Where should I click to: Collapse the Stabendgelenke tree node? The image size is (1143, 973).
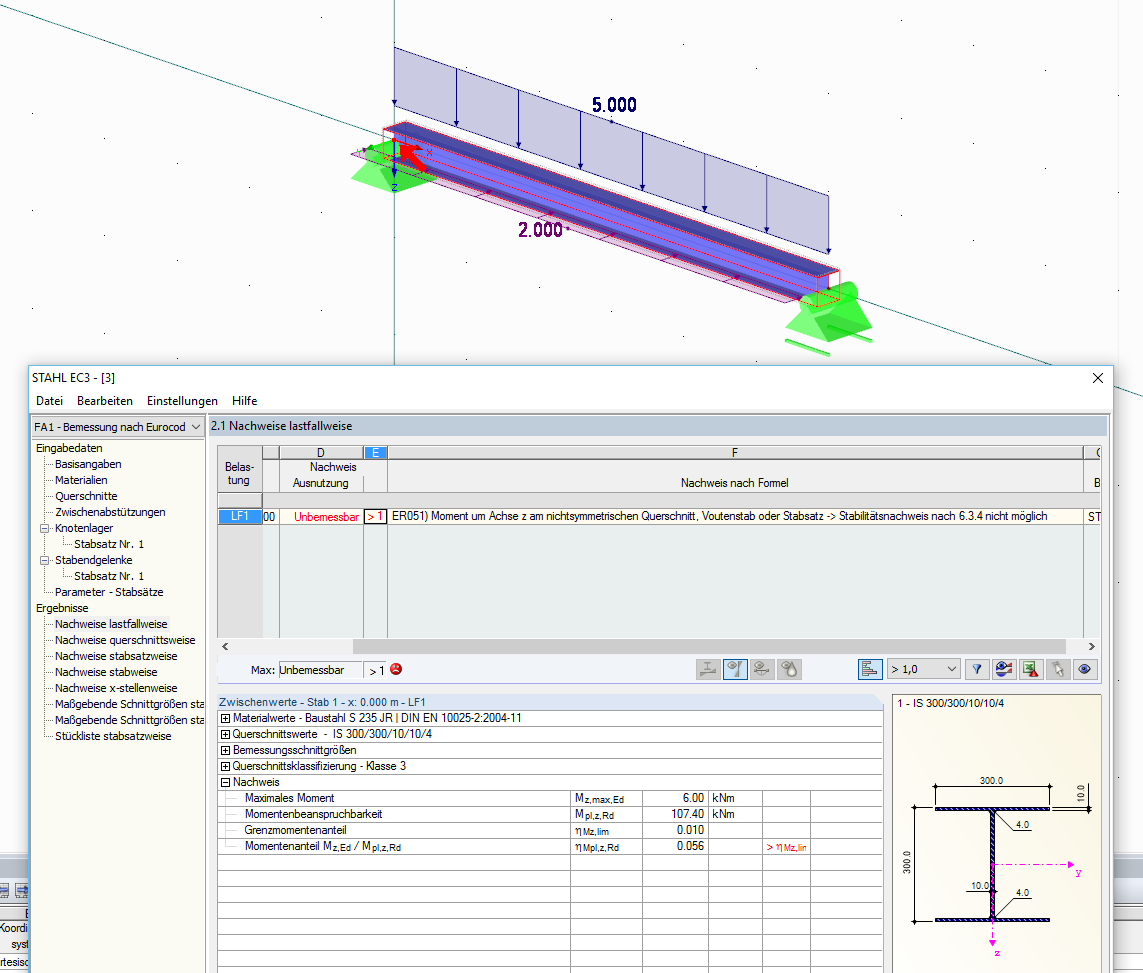[x=44, y=560]
